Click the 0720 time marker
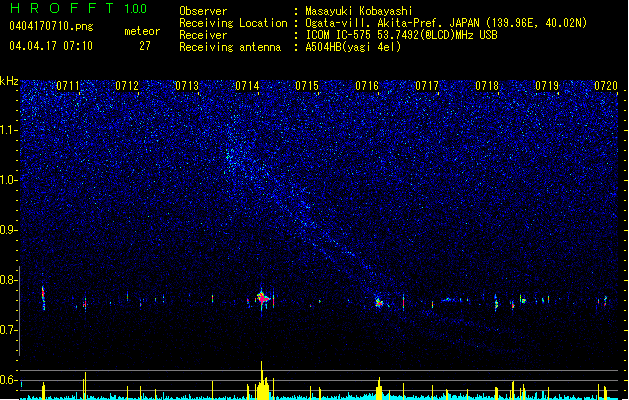 [x=606, y=86]
